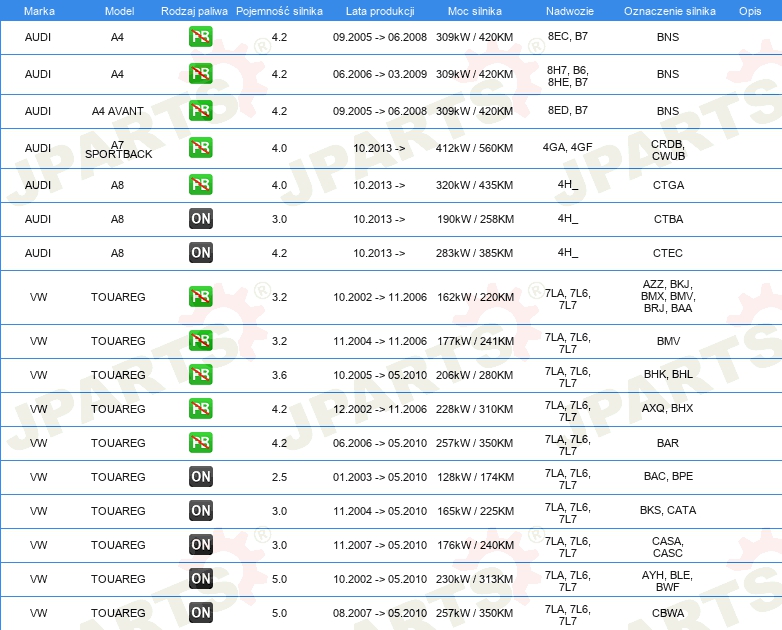This screenshot has height=630, width=782.
Task: Click engine code BMV cell
Action: (668, 341)
